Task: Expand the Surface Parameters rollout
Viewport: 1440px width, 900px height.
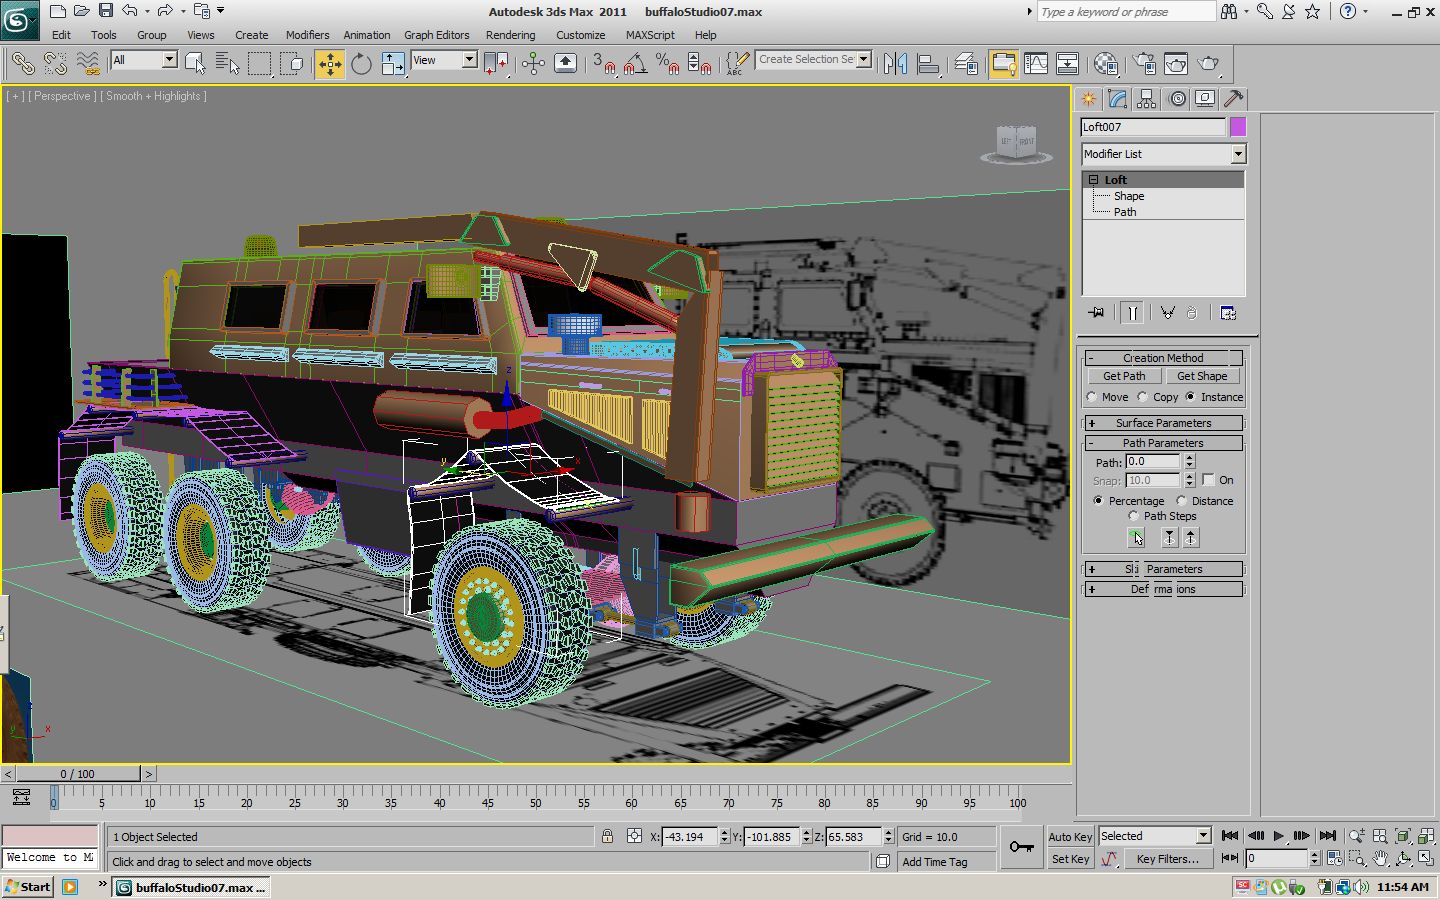Action: point(1163,423)
